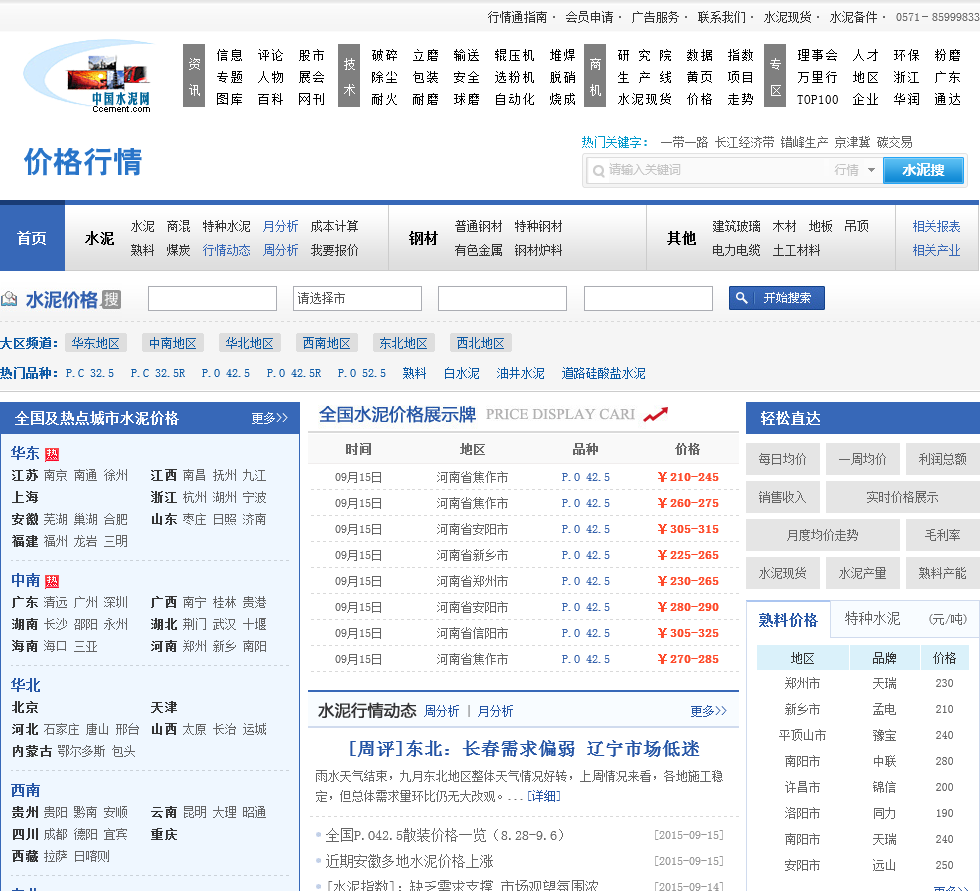Viewport: 980px width, 891px height.
Task: Open 会员申请 in the top bar
Action: [x=589, y=17]
